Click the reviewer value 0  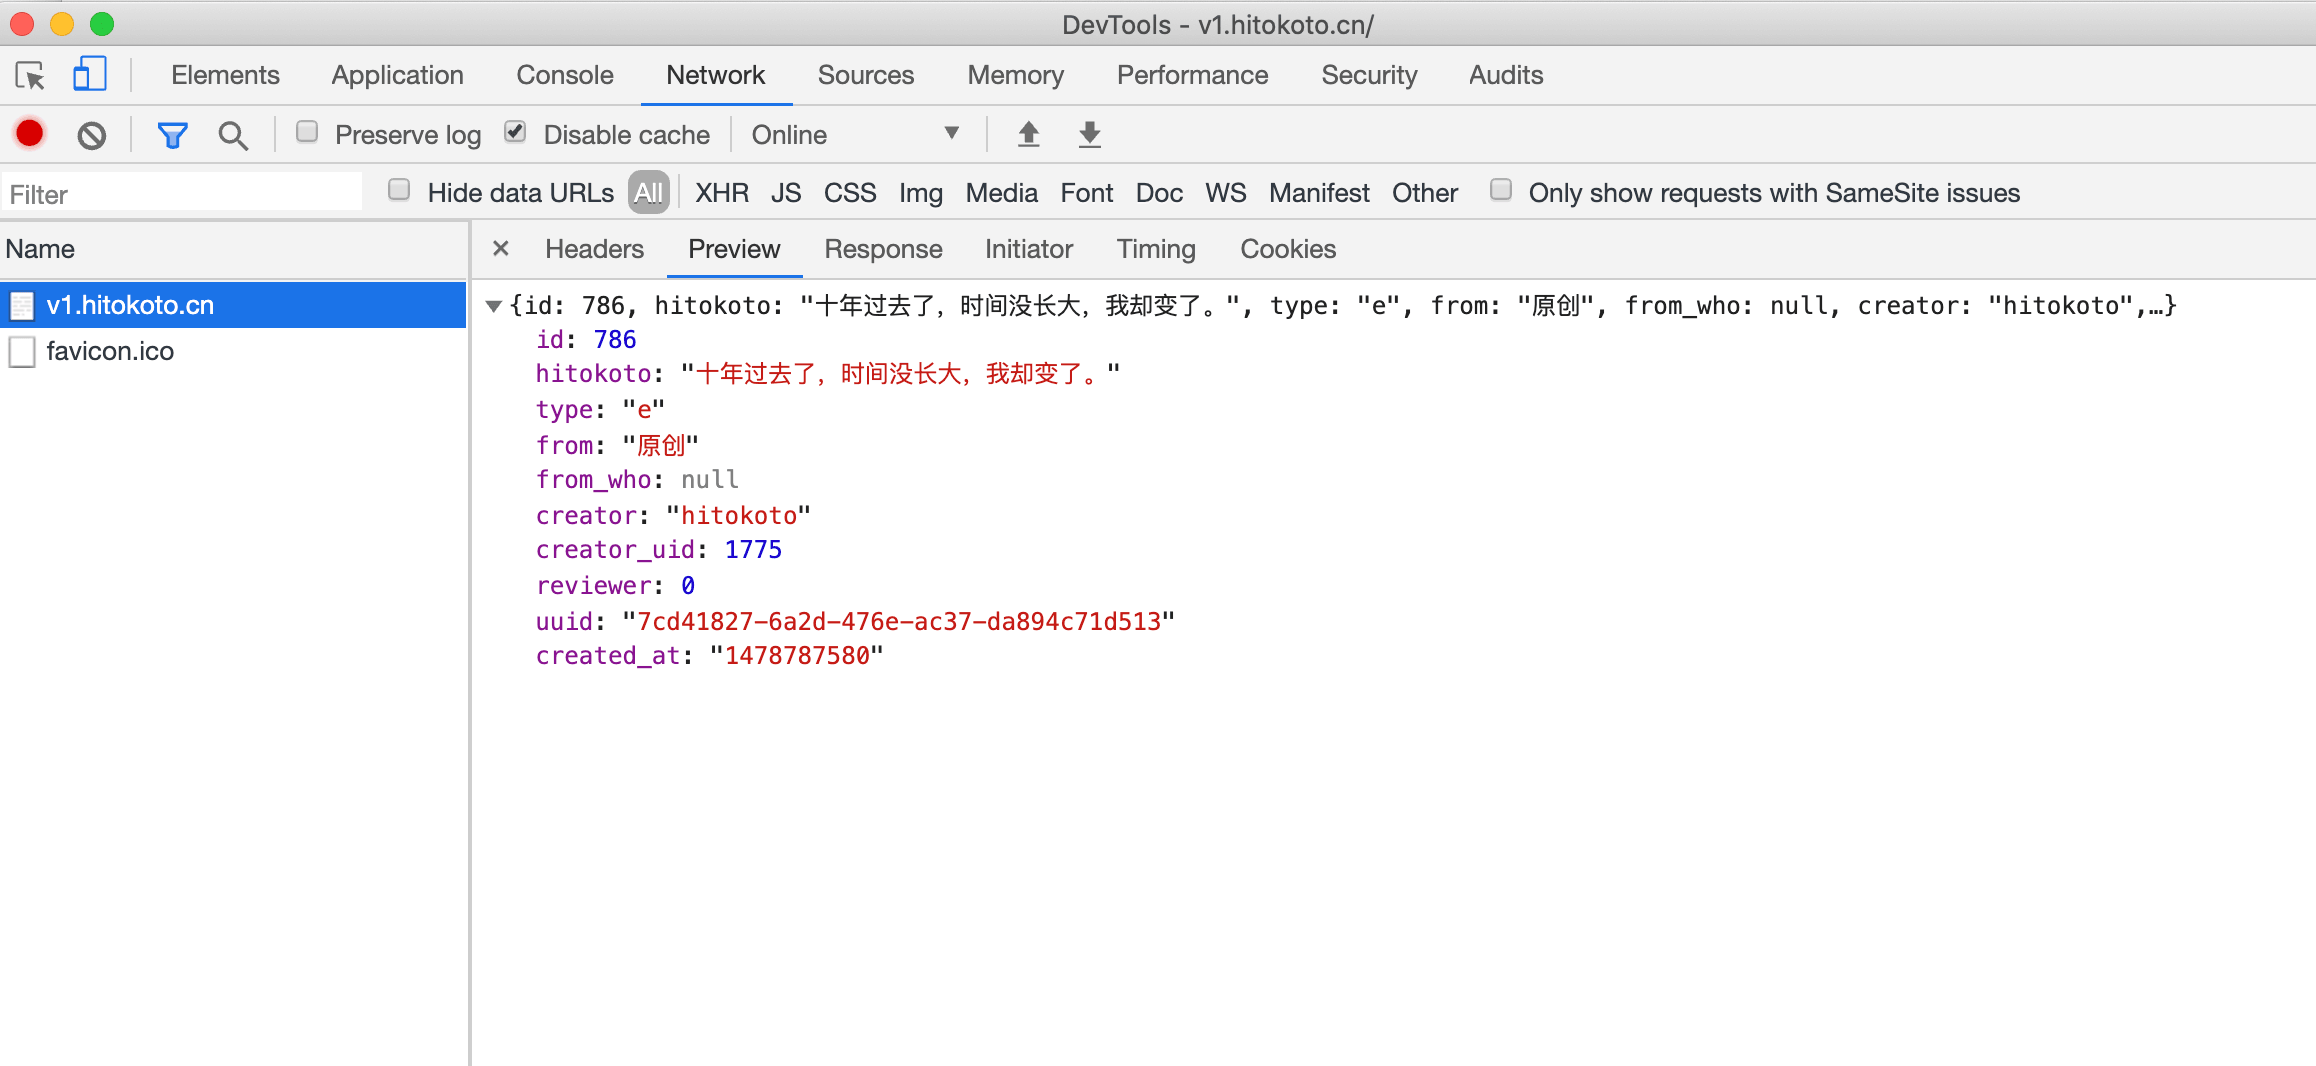[688, 586]
